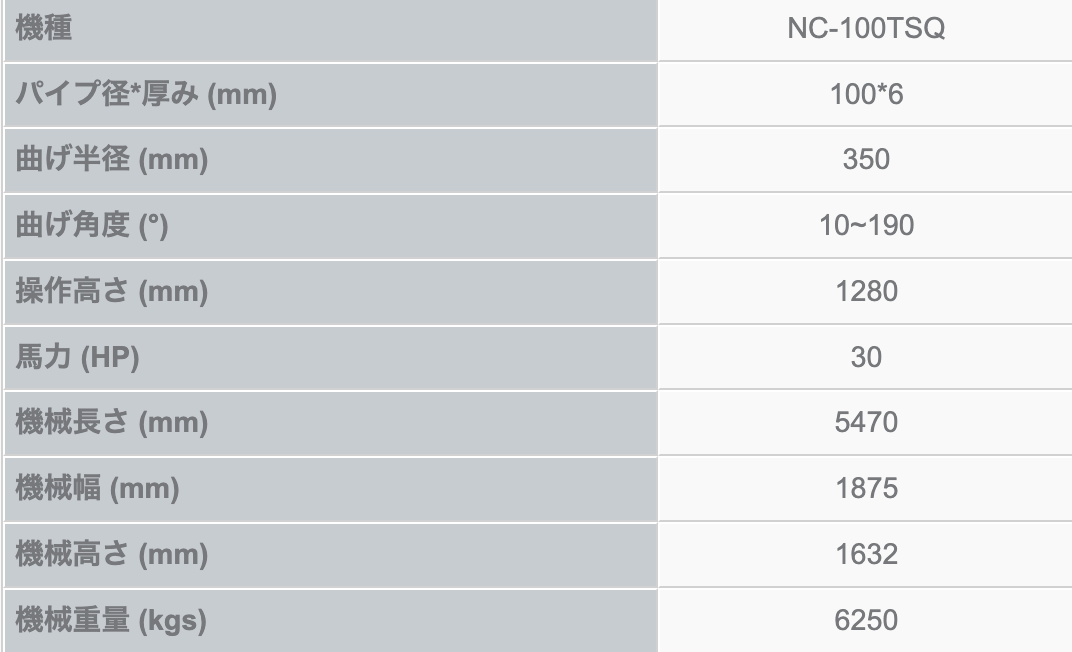Click the 曲げ半径 (mm) label
This screenshot has width=1072, height=652.
point(112,160)
